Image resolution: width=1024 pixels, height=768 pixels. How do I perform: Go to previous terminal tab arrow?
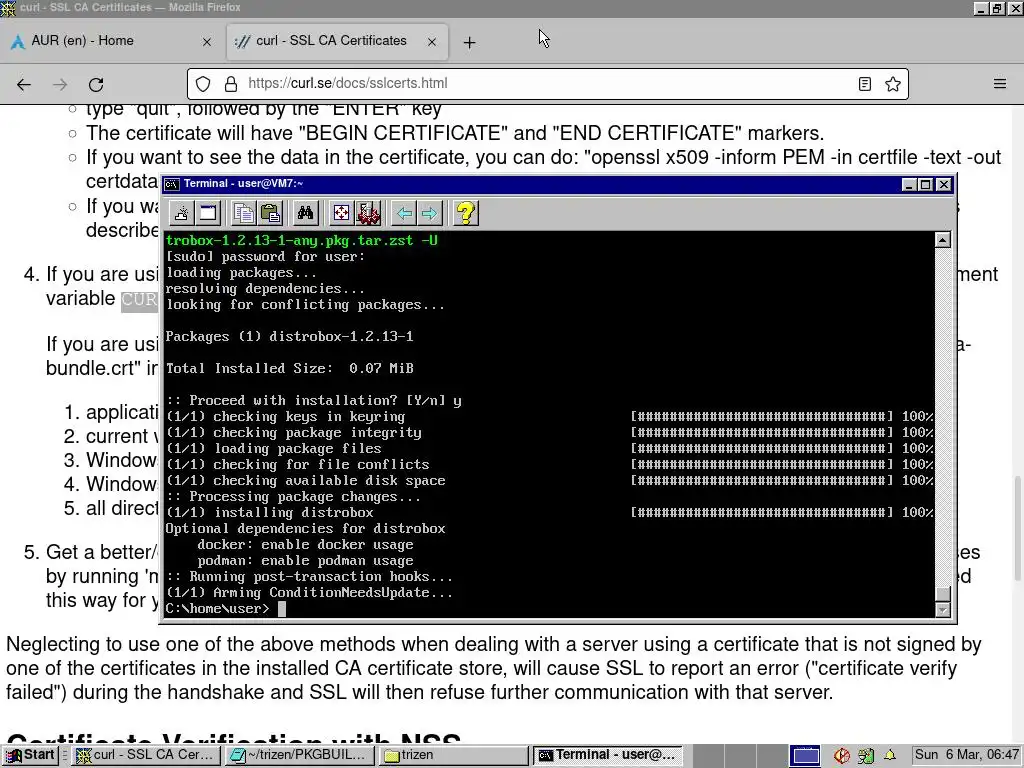click(404, 213)
